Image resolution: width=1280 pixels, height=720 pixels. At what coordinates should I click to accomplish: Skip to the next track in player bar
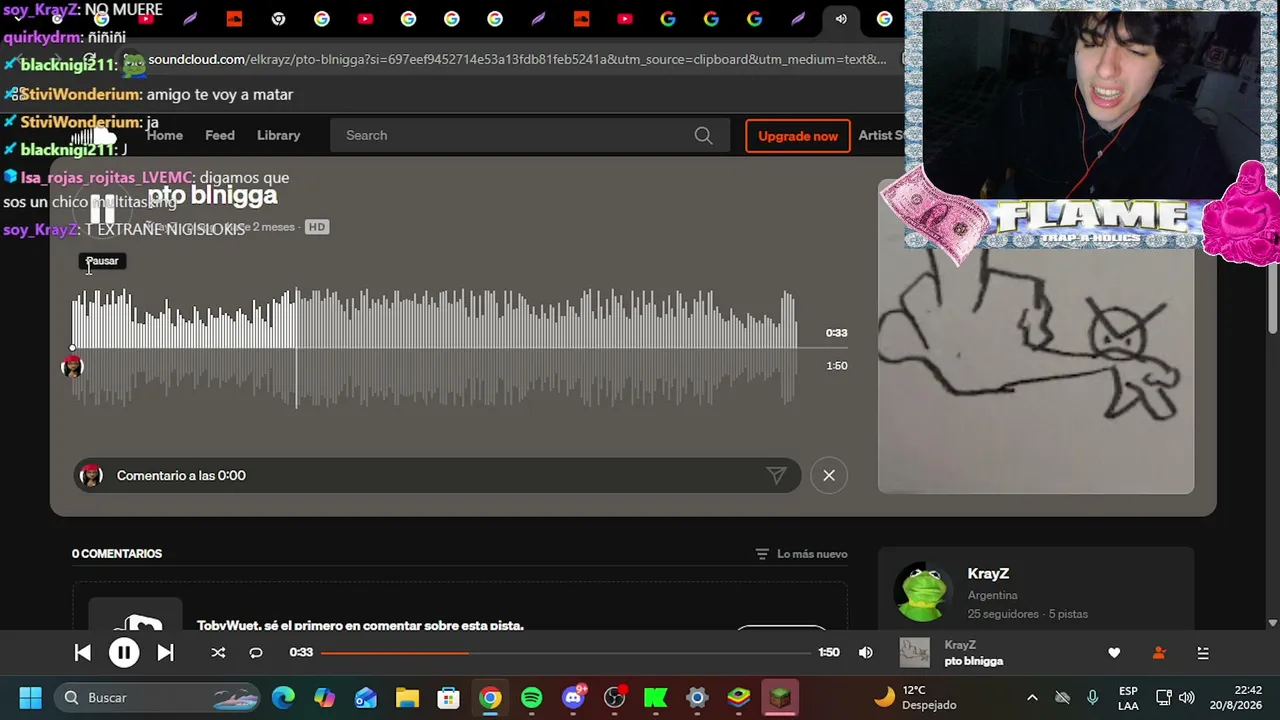point(166,653)
